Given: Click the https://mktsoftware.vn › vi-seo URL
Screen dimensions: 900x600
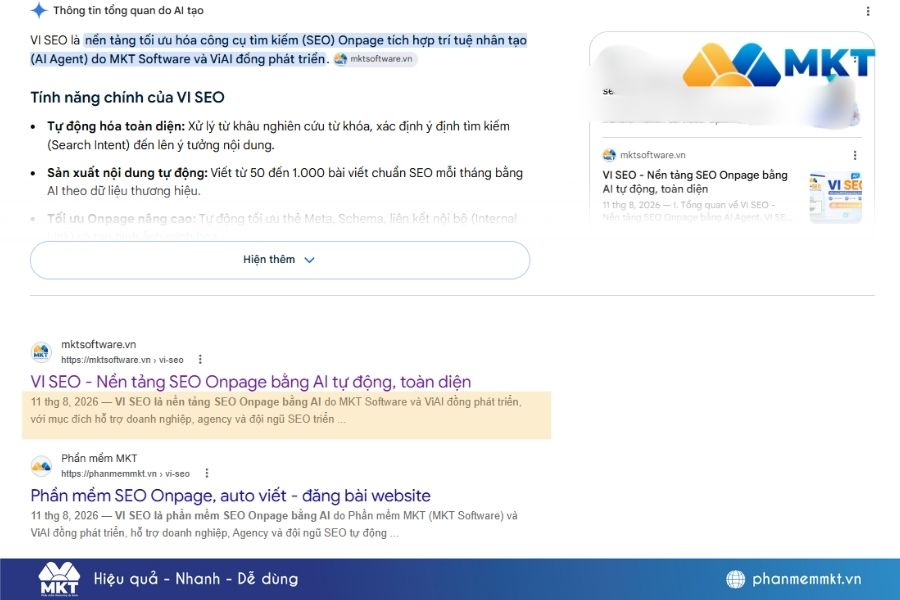Looking at the screenshot, I should point(122,360).
